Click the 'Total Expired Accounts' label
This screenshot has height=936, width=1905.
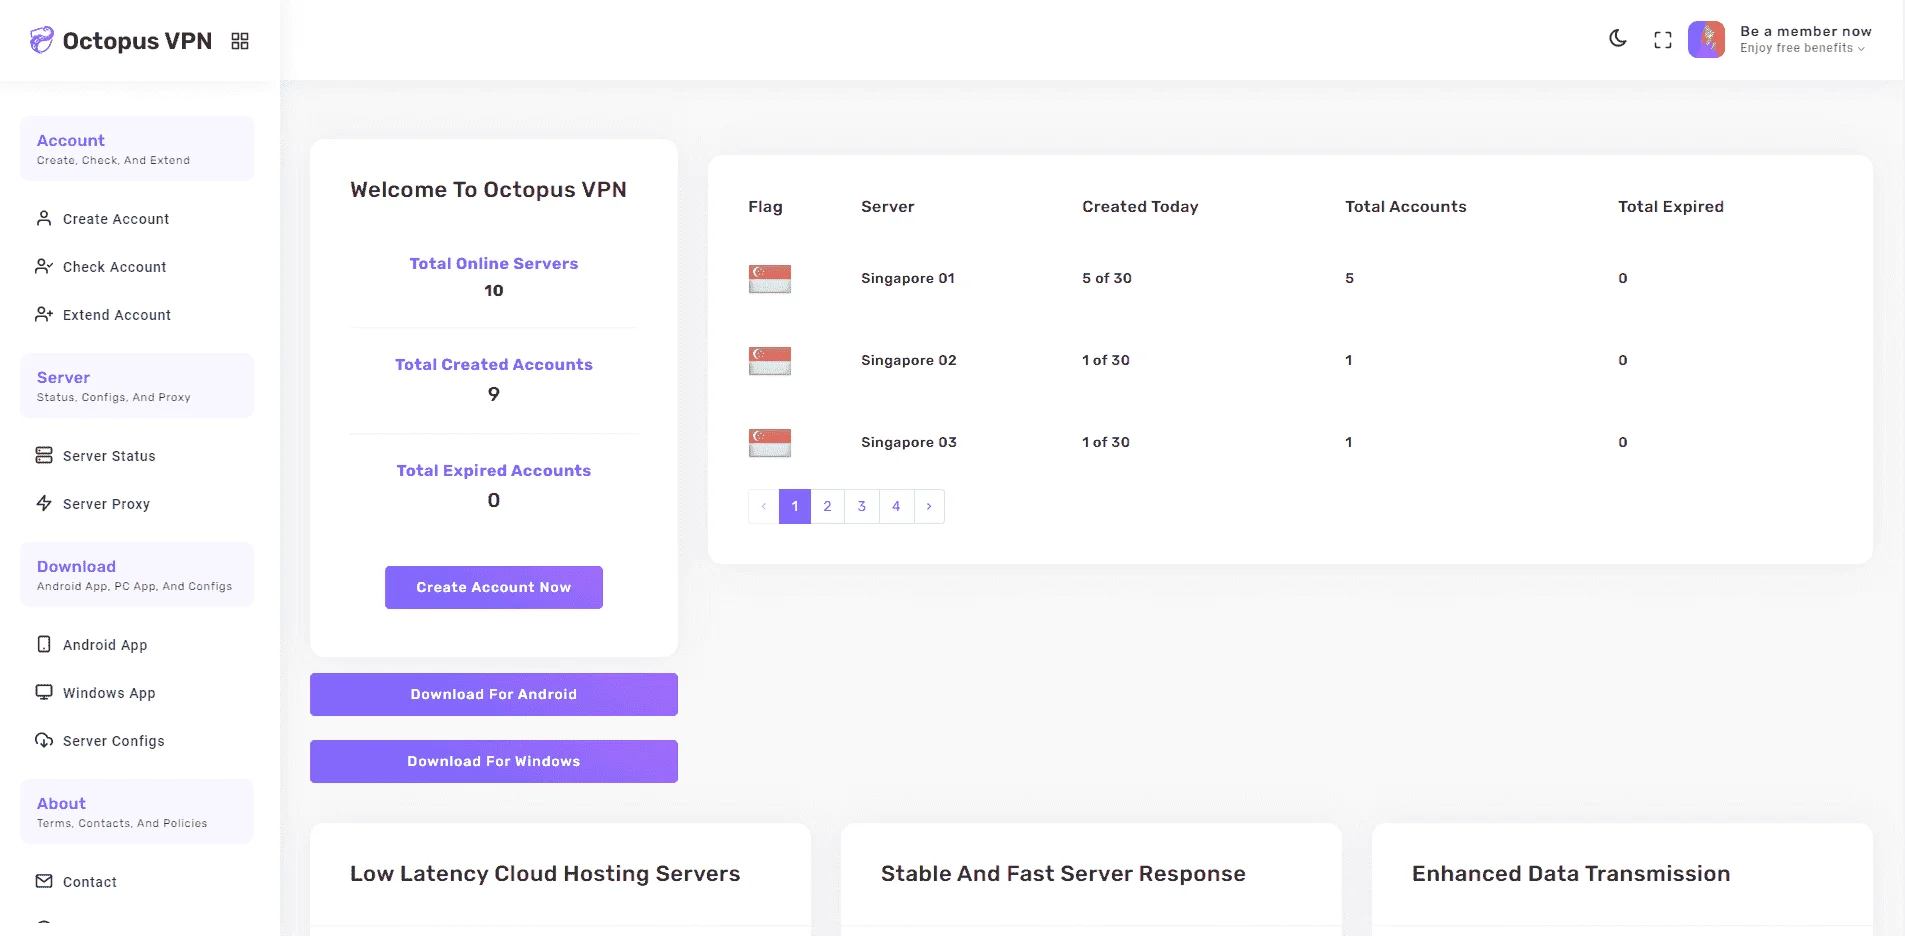tap(494, 471)
